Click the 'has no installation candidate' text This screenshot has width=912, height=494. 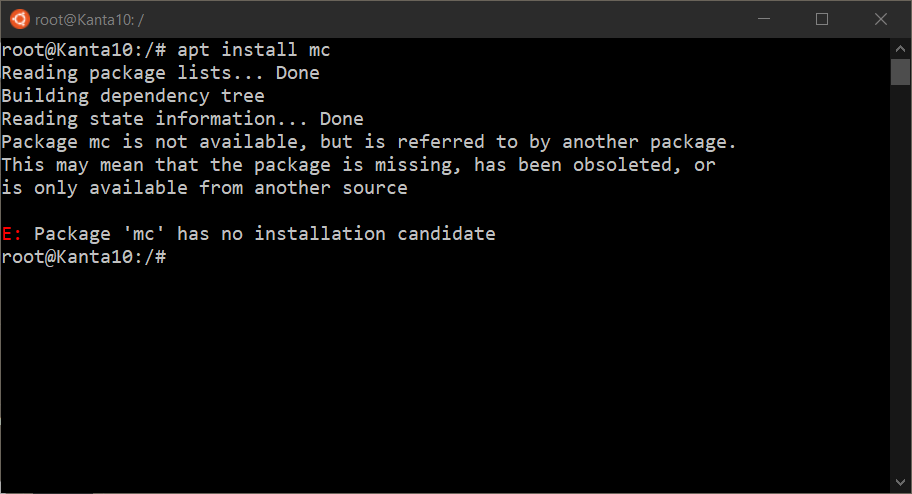click(336, 234)
